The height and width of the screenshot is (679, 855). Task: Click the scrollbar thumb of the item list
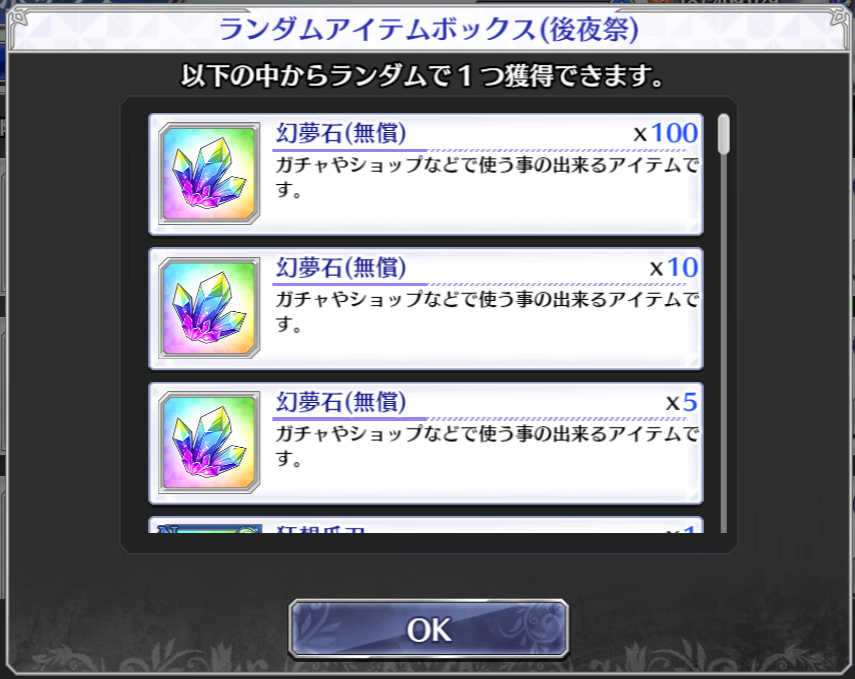point(724,134)
